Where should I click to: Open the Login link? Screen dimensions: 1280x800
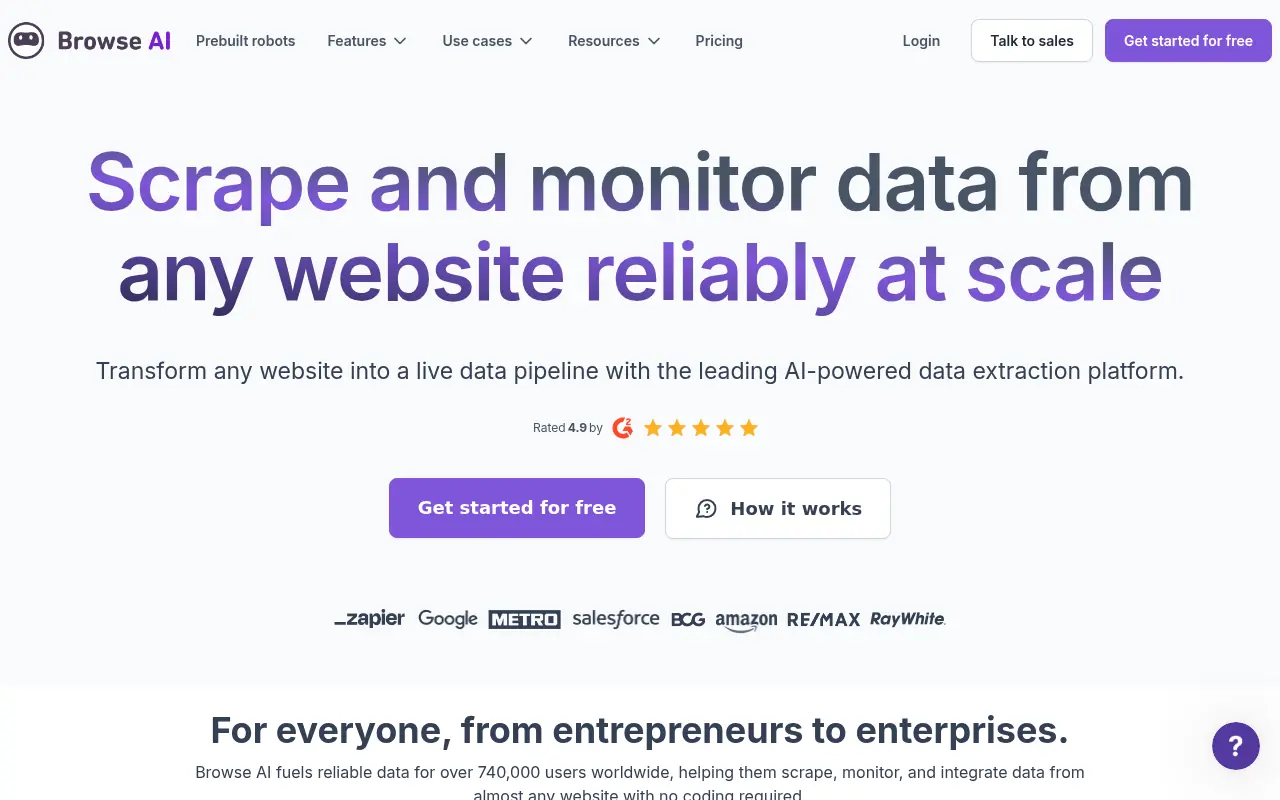click(x=920, y=41)
